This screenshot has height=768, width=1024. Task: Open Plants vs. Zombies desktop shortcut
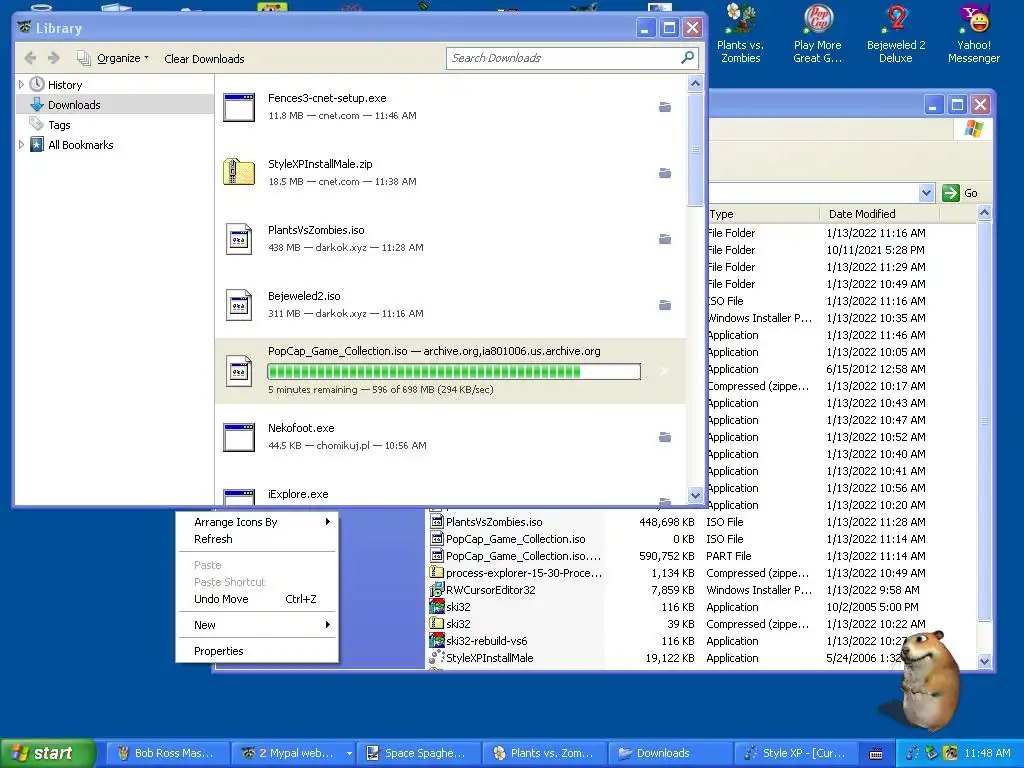pos(741,33)
